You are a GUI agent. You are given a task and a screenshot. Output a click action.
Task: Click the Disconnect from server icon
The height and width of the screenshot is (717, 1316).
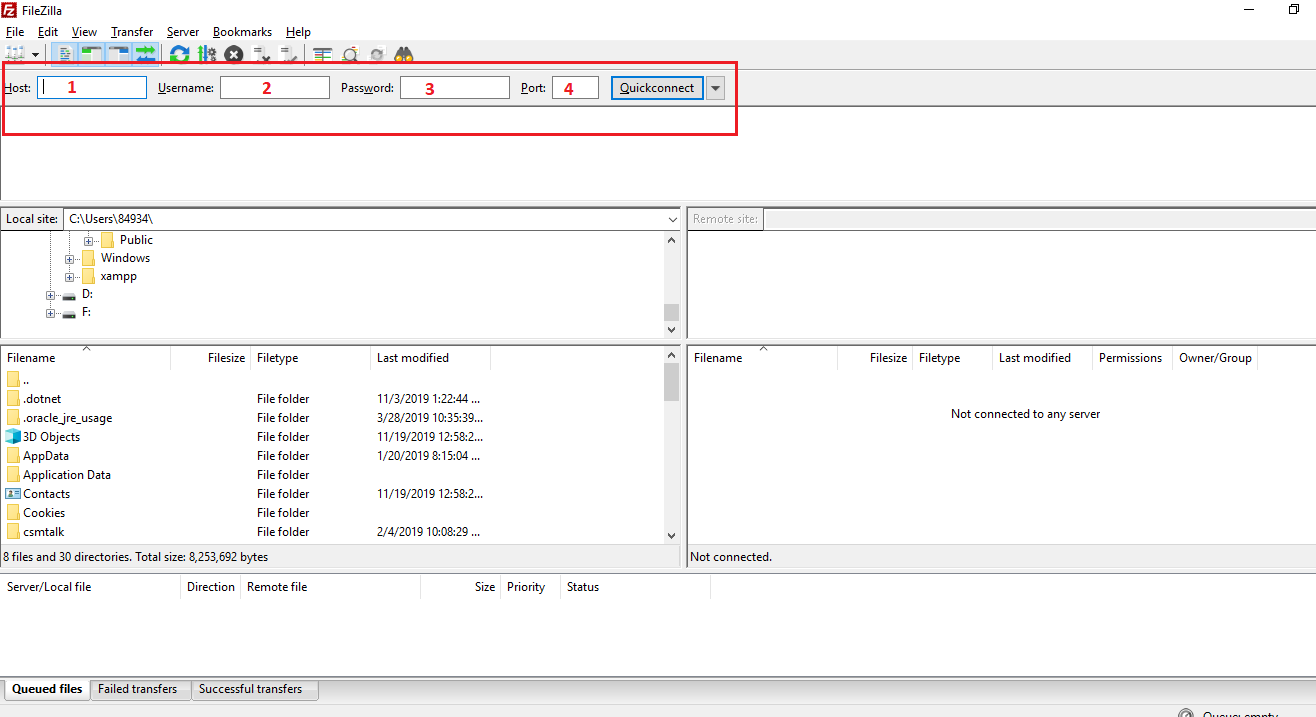coord(261,54)
